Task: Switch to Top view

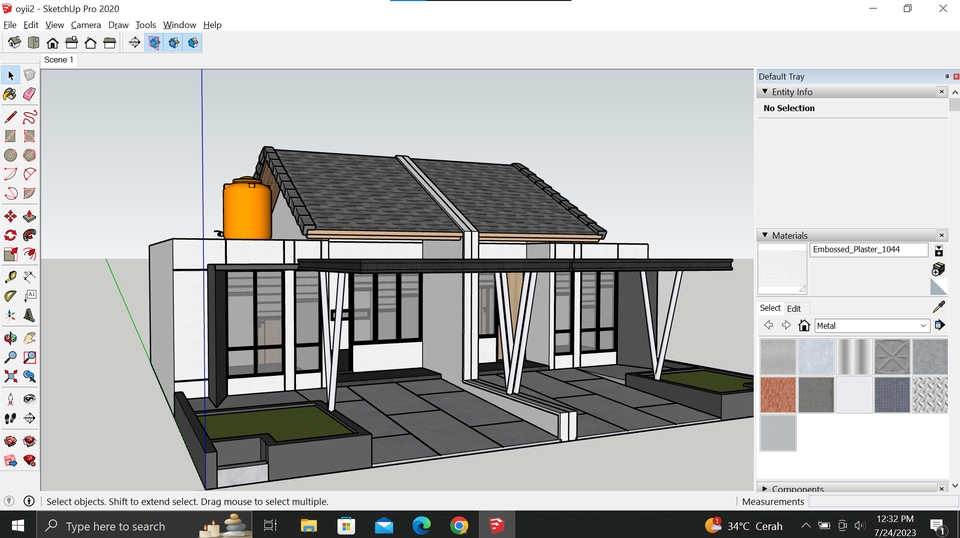Action: click(34, 43)
